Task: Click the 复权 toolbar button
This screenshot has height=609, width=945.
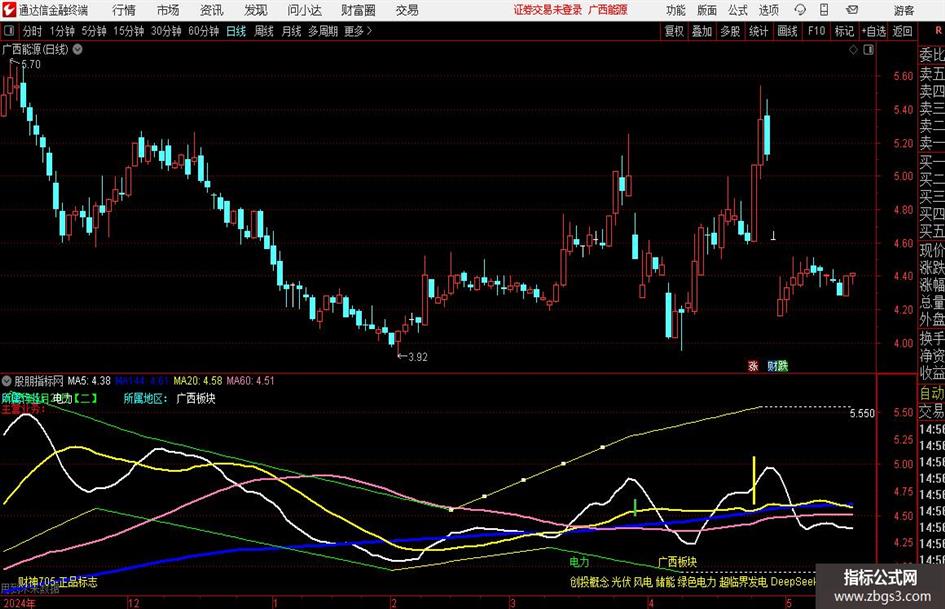Action: [x=674, y=31]
